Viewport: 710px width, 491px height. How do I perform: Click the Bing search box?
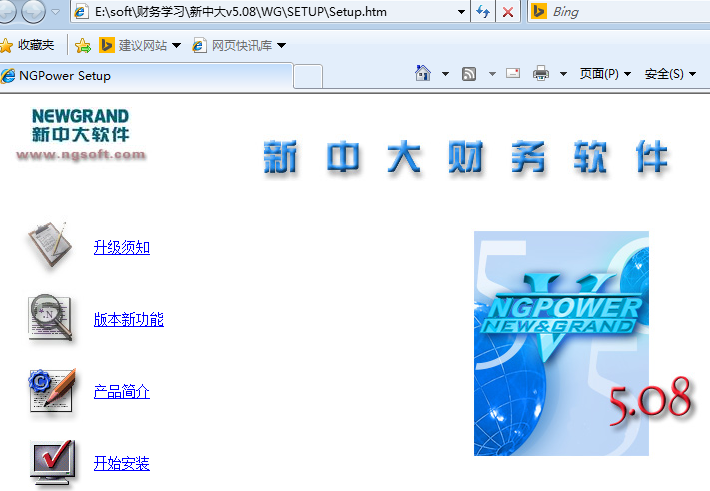point(619,12)
